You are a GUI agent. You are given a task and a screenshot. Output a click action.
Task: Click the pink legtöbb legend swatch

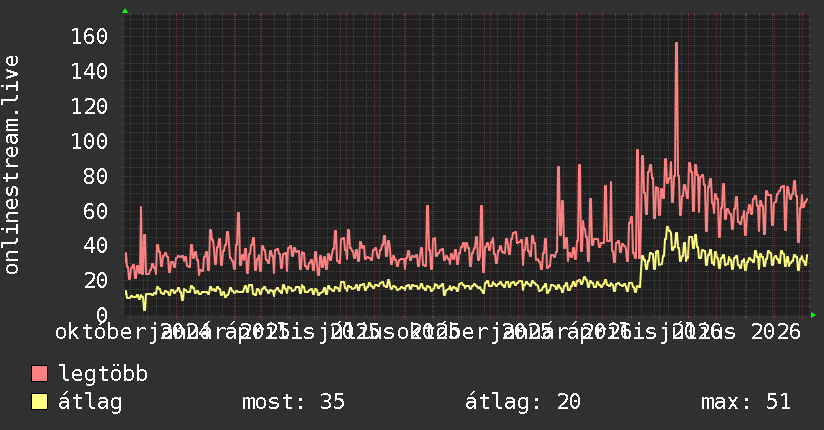(x=39, y=373)
